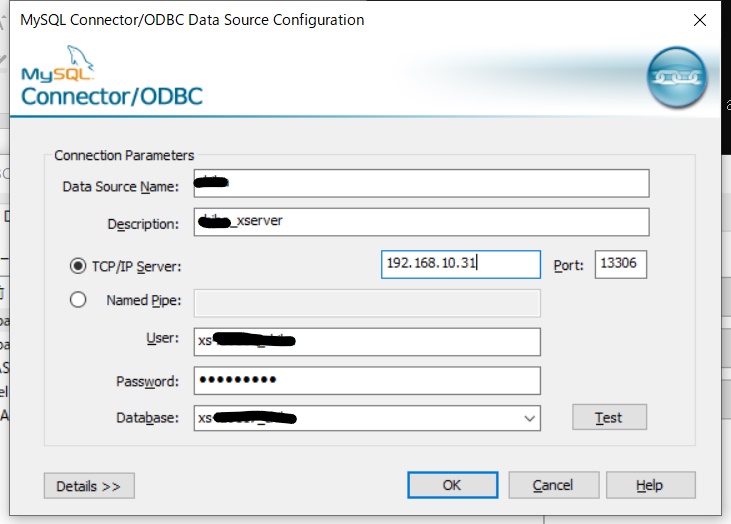Close the ODBC configuration dialog
Image resolution: width=731 pixels, height=524 pixels.
(699, 20)
